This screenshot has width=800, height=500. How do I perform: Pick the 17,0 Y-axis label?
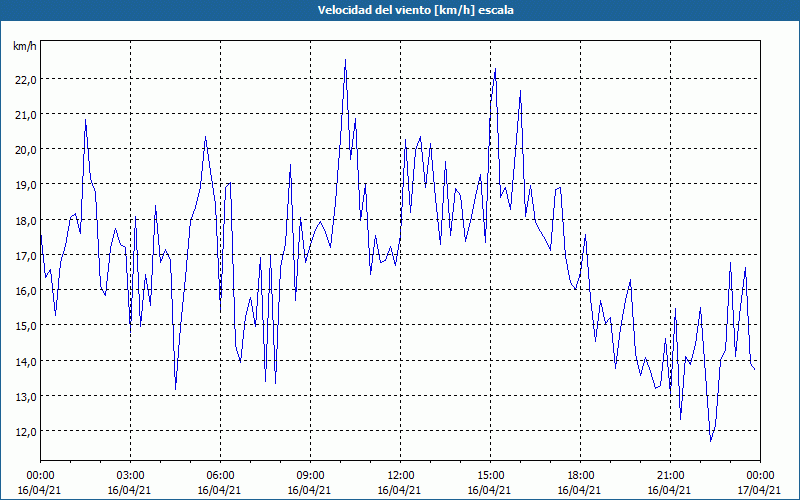[x=26, y=256]
